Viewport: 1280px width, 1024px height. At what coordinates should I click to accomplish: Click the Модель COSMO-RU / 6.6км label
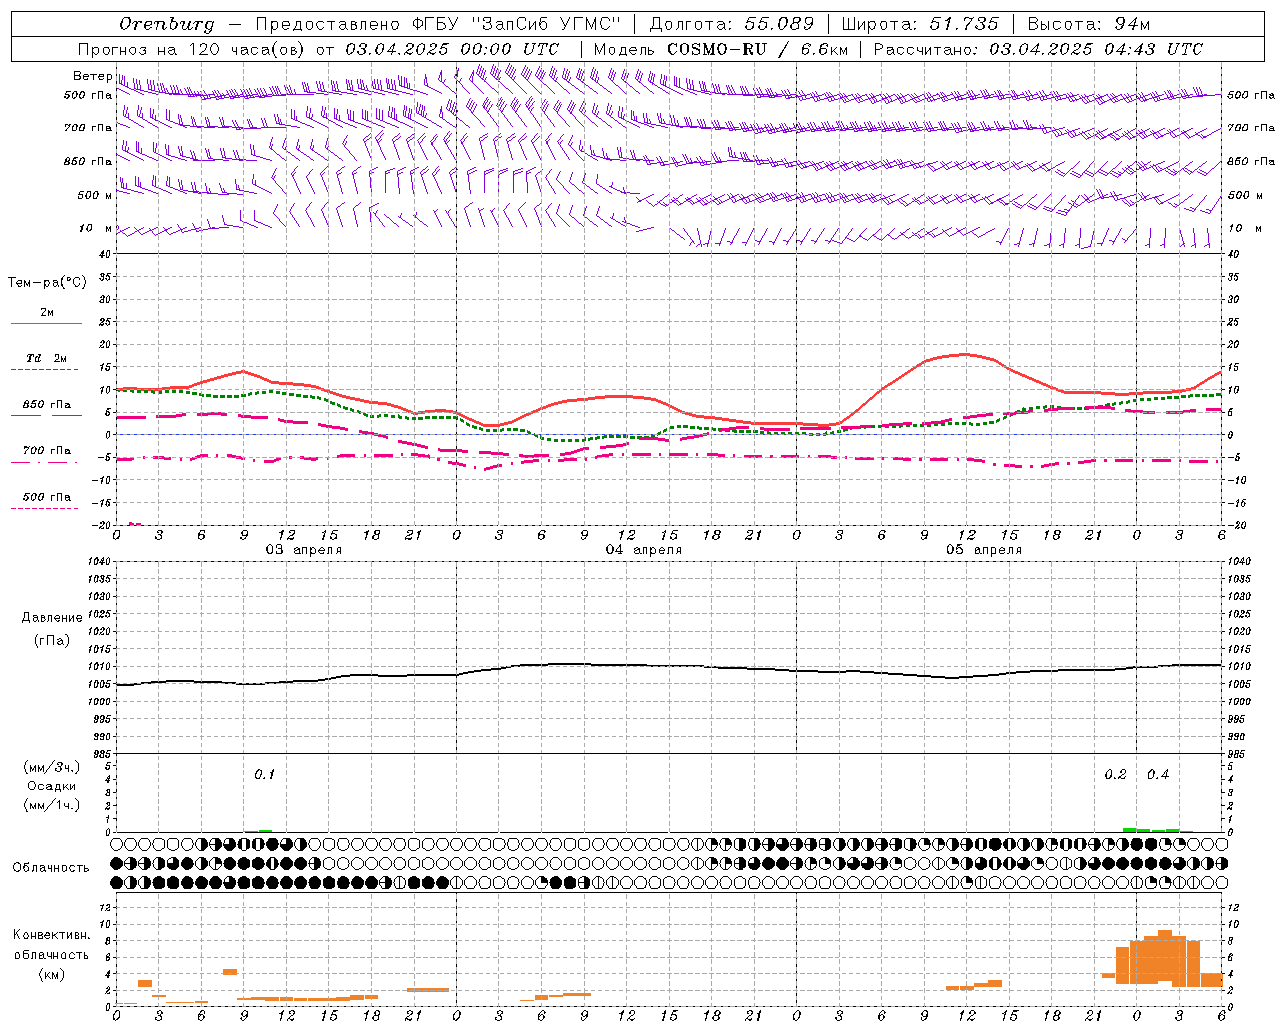click(x=720, y=49)
